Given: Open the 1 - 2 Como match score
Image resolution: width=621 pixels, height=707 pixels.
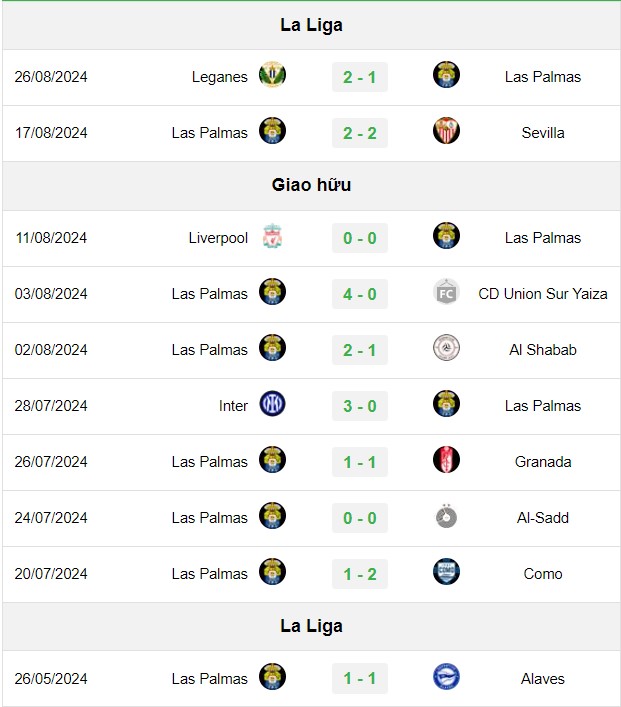Looking at the screenshot, I should click(x=360, y=574).
